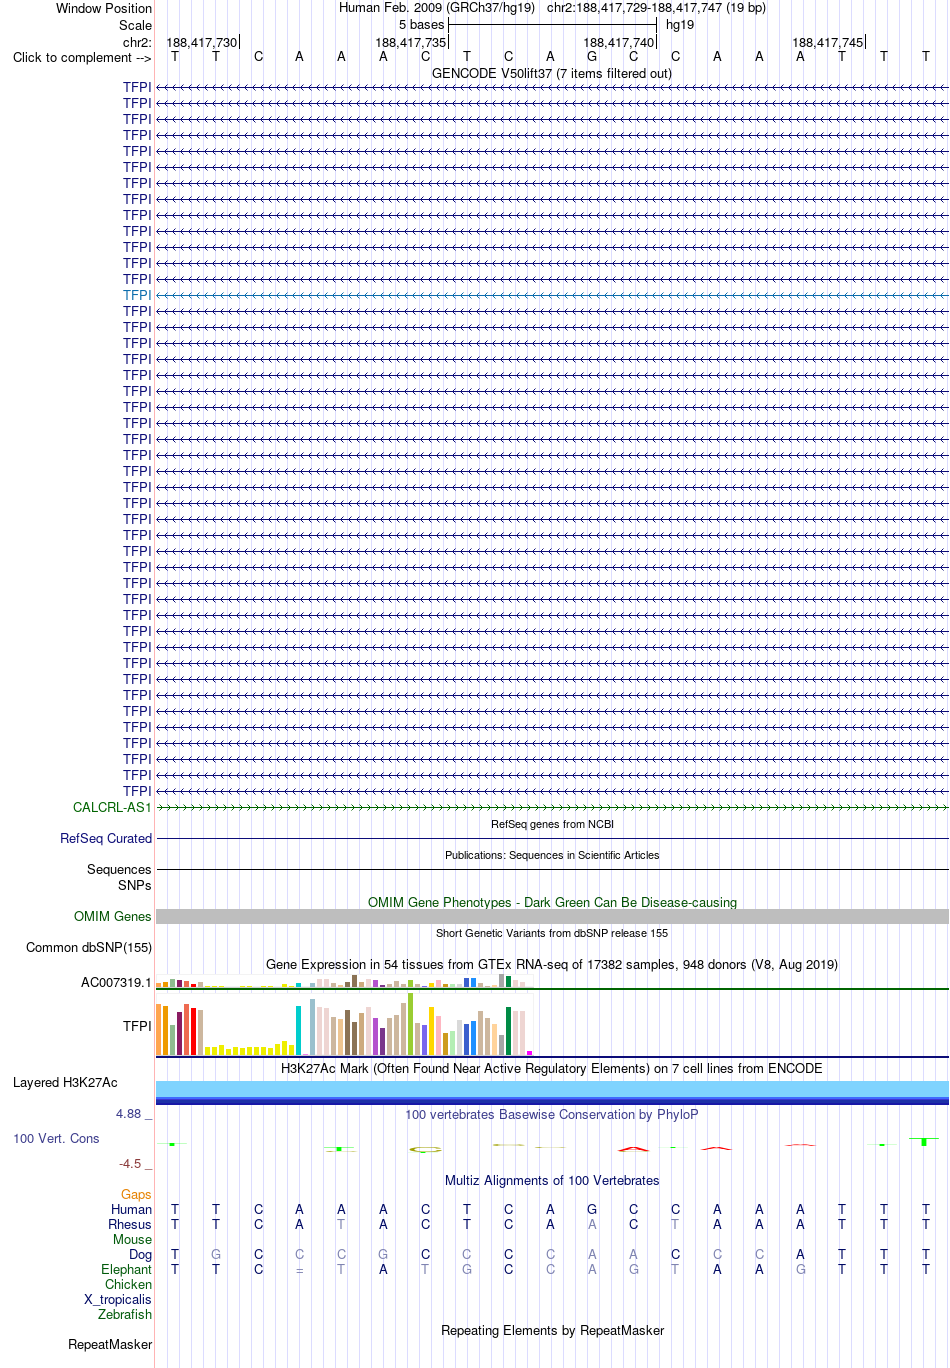Click the TFPI label in GTEx expression track
This screenshot has width=950, height=1368.
tap(137, 1026)
